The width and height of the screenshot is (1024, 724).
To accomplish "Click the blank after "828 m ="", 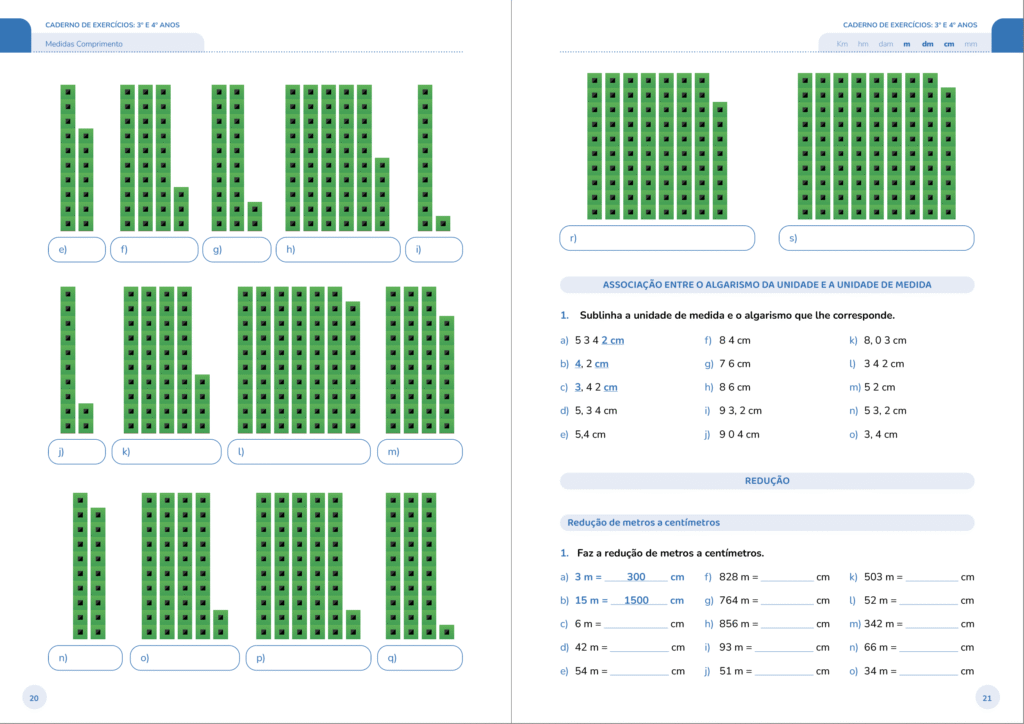I will 786,577.
